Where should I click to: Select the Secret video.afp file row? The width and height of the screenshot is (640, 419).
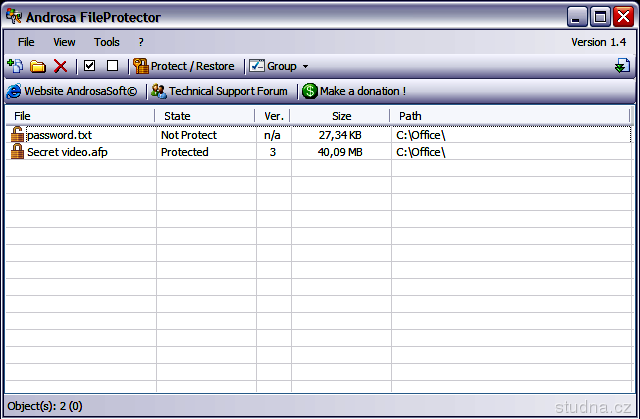pos(319,152)
